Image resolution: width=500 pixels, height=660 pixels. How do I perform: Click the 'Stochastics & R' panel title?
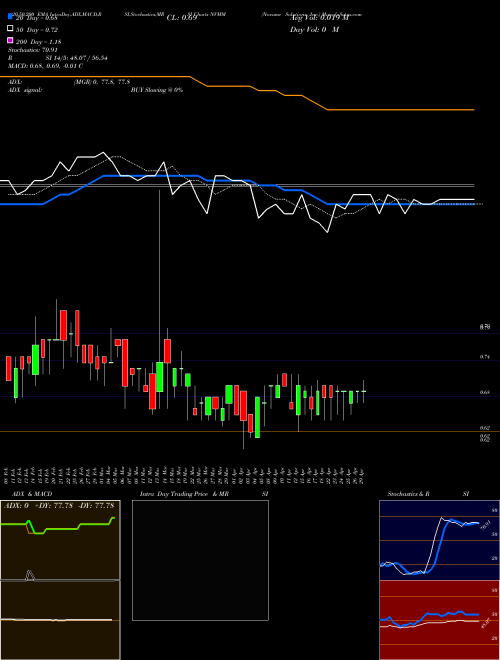(408, 494)
